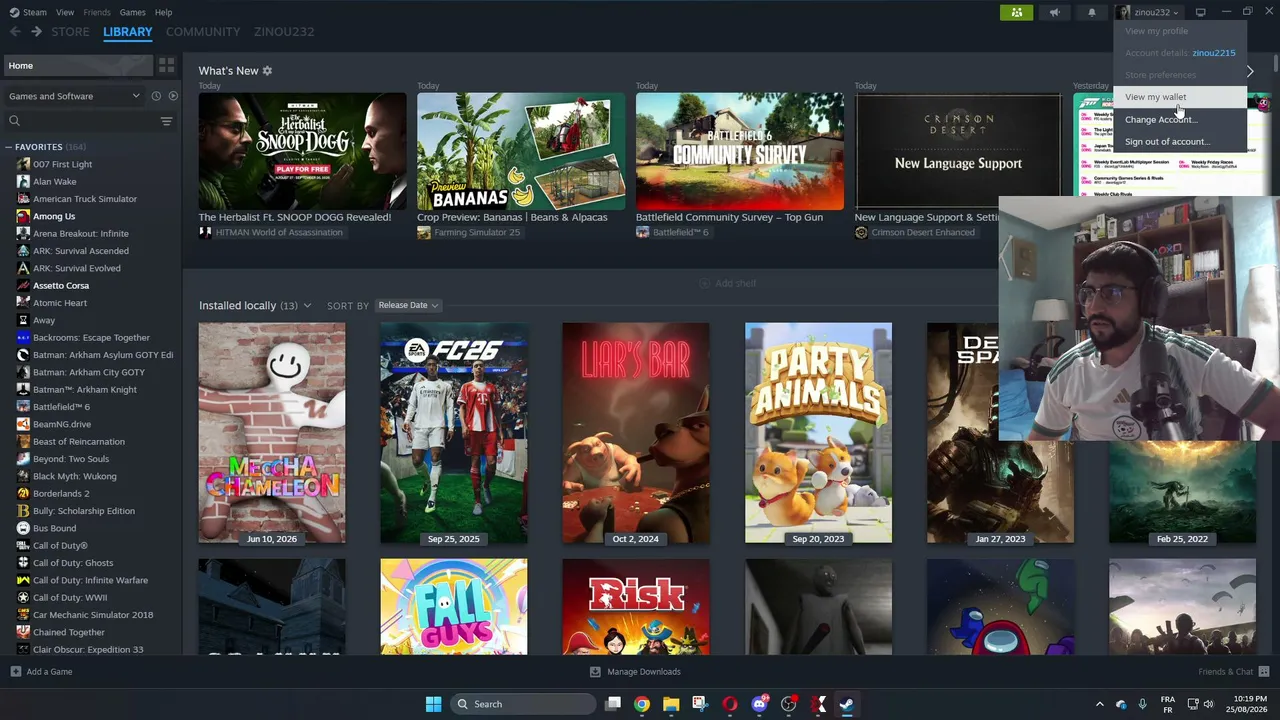Viewport: 1280px width, 720px height.
Task: Open the Help menu
Action: click(x=163, y=12)
